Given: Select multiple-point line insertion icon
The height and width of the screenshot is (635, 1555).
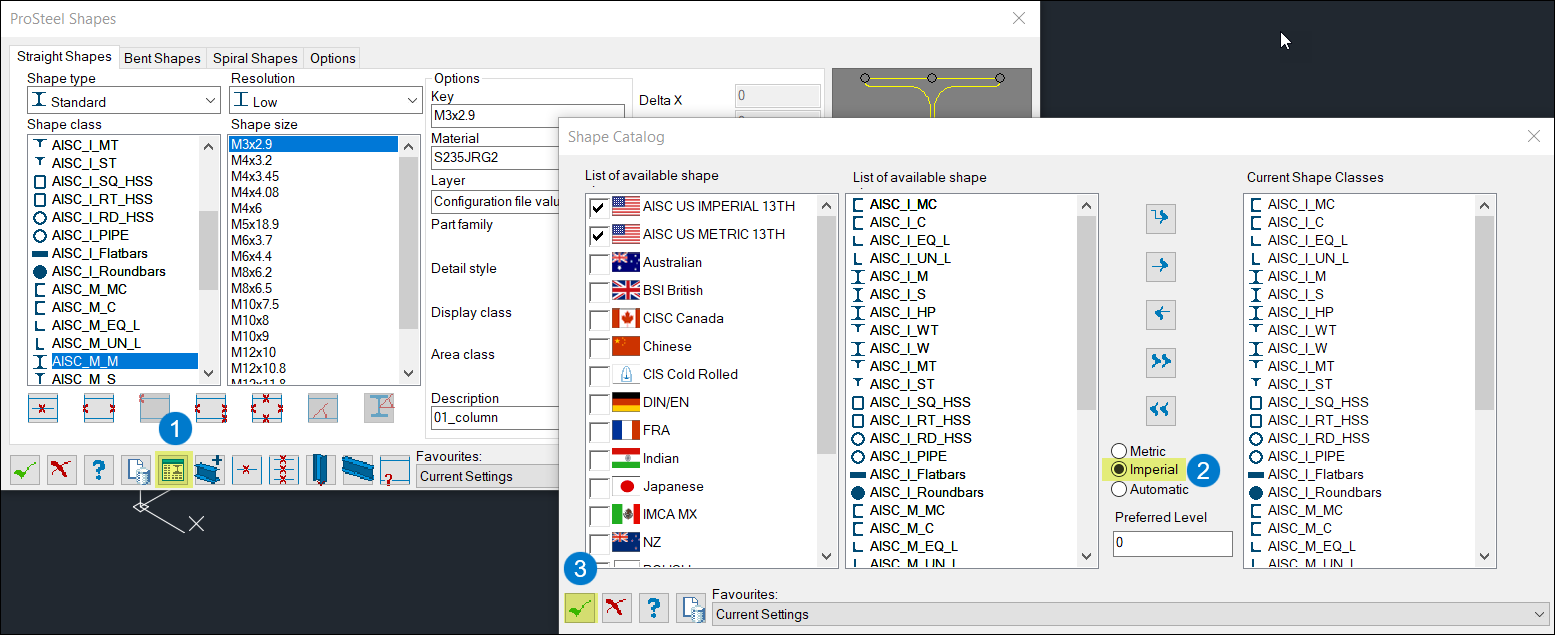Looking at the screenshot, I should (284, 469).
